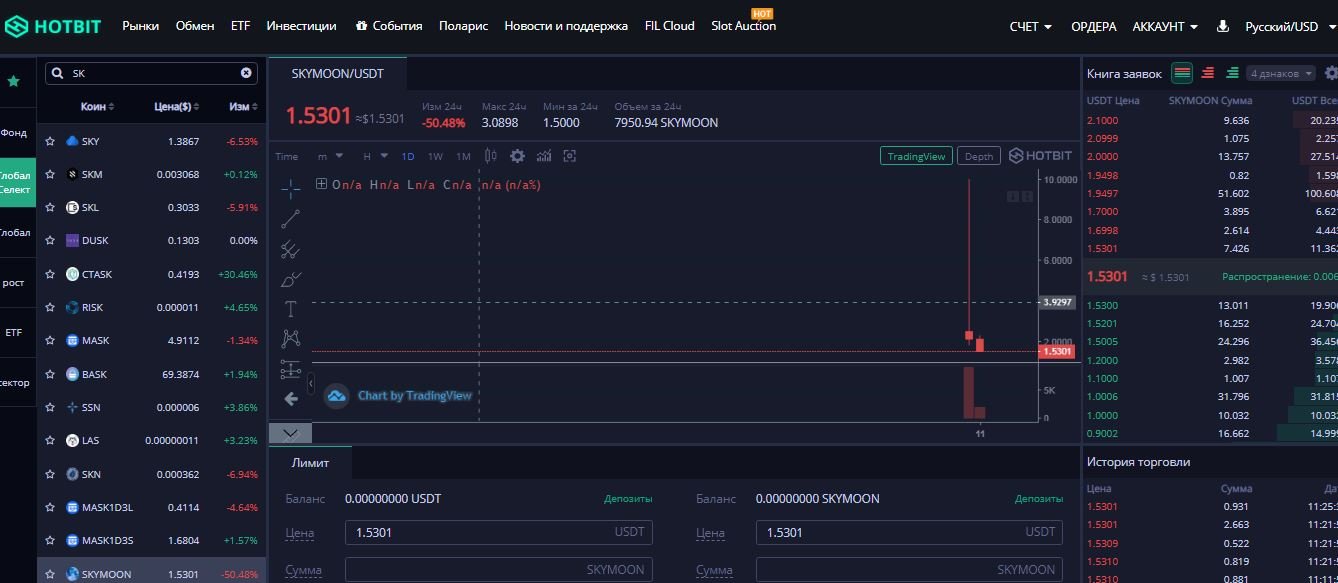Screen dimensions: 1338x583
Task: Favorite the SKYMOON coin star
Action: [x=50, y=575]
